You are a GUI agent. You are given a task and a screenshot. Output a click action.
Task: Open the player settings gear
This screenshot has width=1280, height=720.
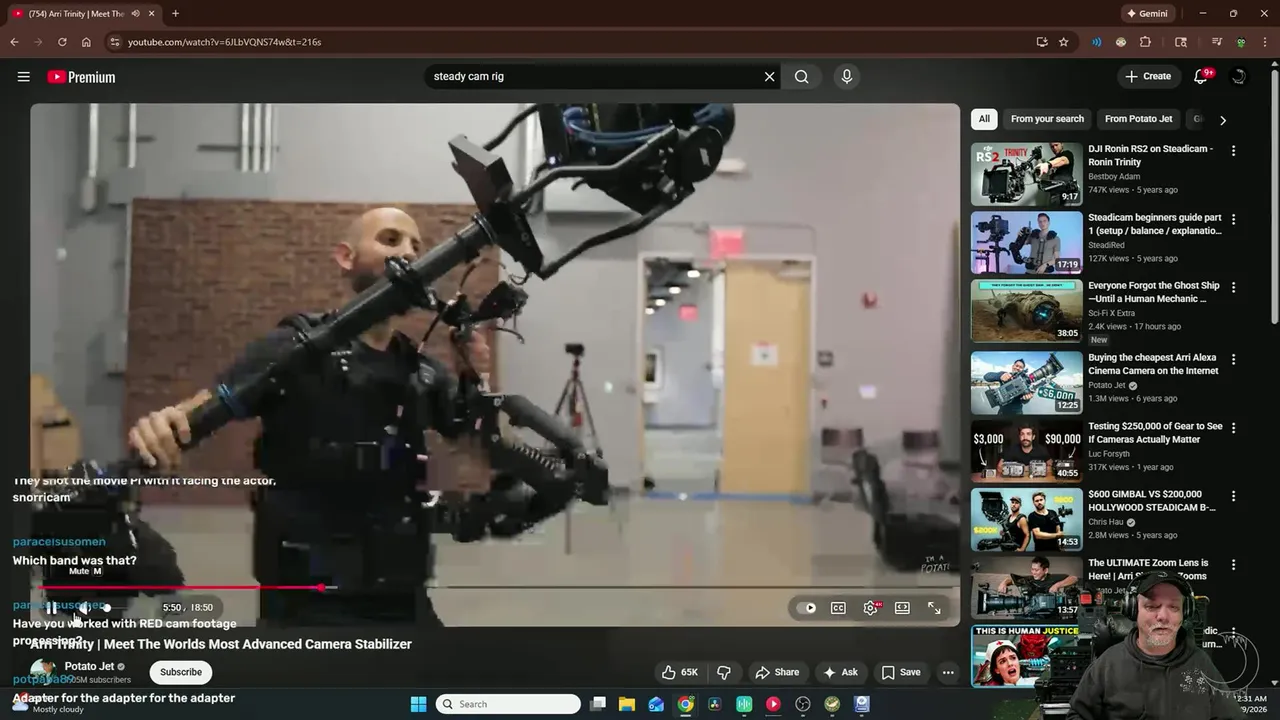pos(871,608)
